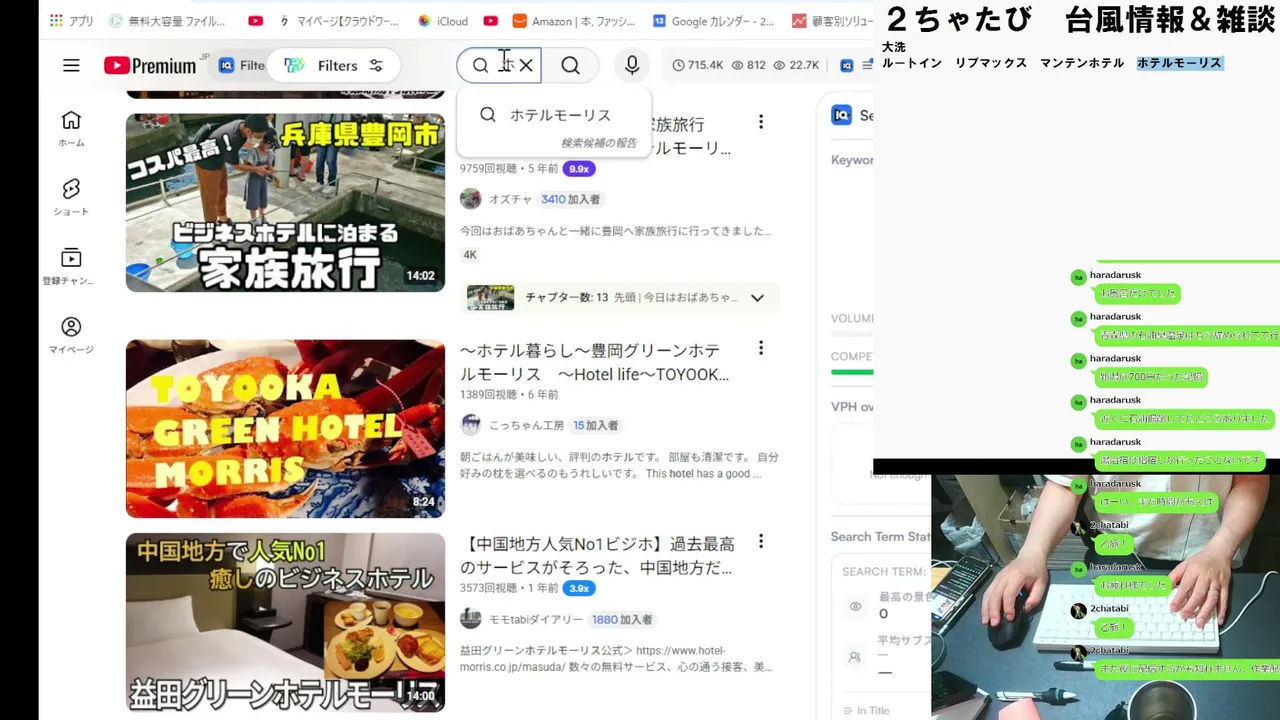Click the vidIQ icon right of 22.7K

[847, 65]
